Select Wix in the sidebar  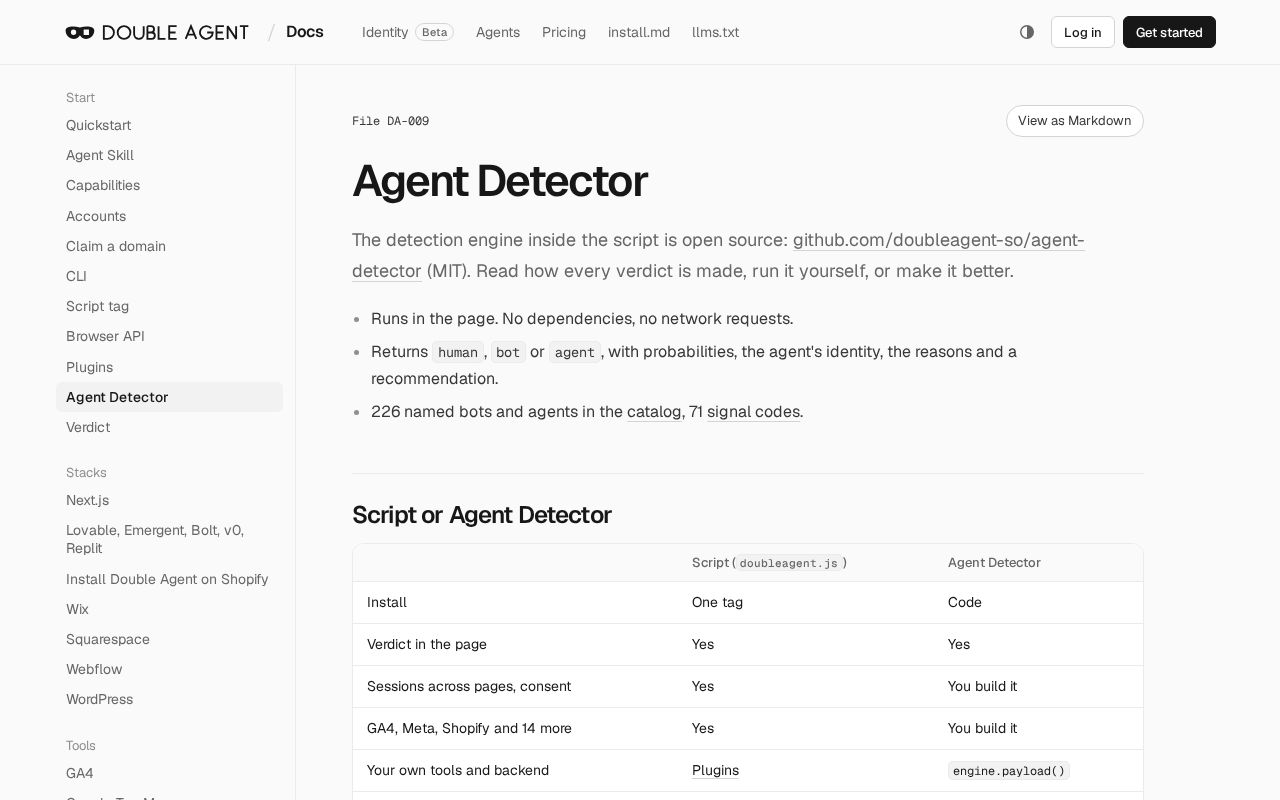169,609
